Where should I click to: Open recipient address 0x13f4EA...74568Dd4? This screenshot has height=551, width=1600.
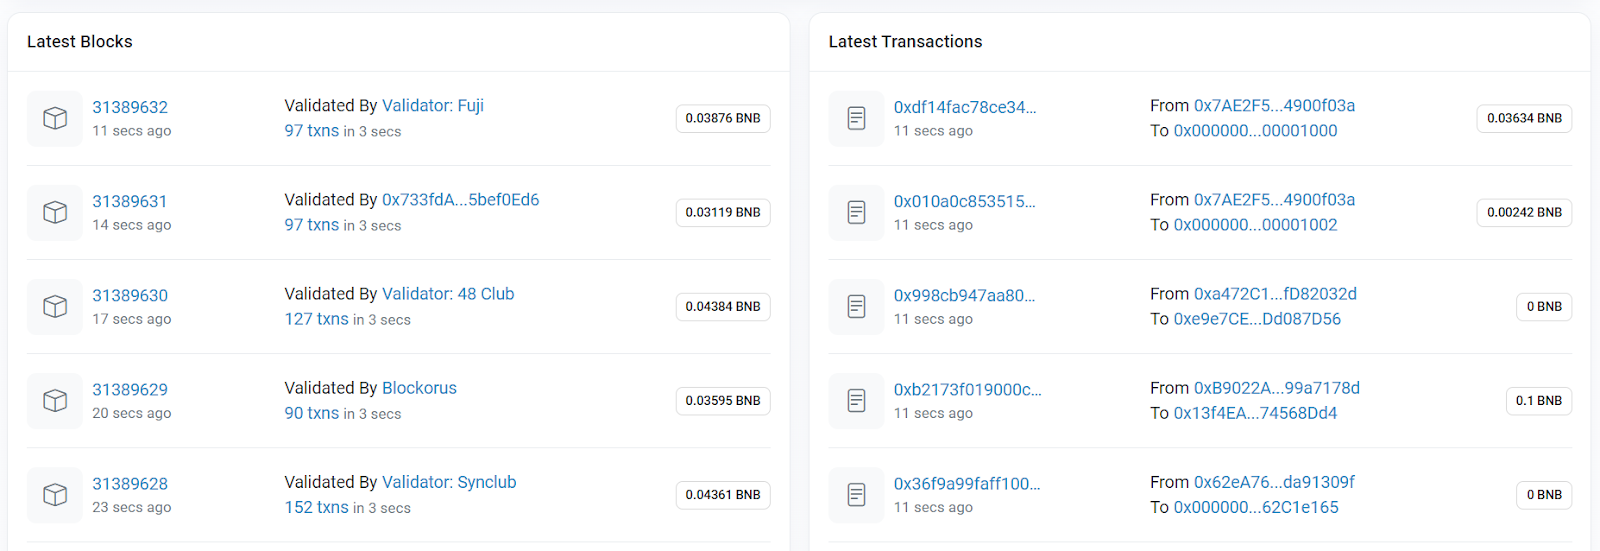click(1255, 413)
